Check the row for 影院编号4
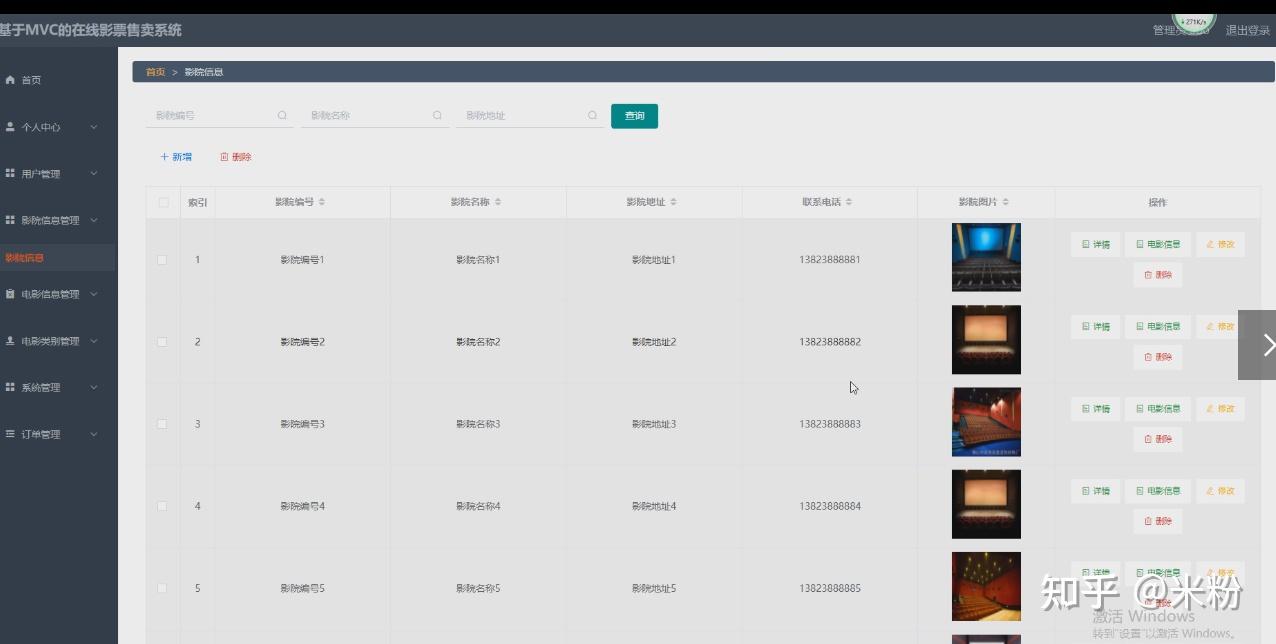Image resolution: width=1276 pixels, height=644 pixels. point(162,506)
